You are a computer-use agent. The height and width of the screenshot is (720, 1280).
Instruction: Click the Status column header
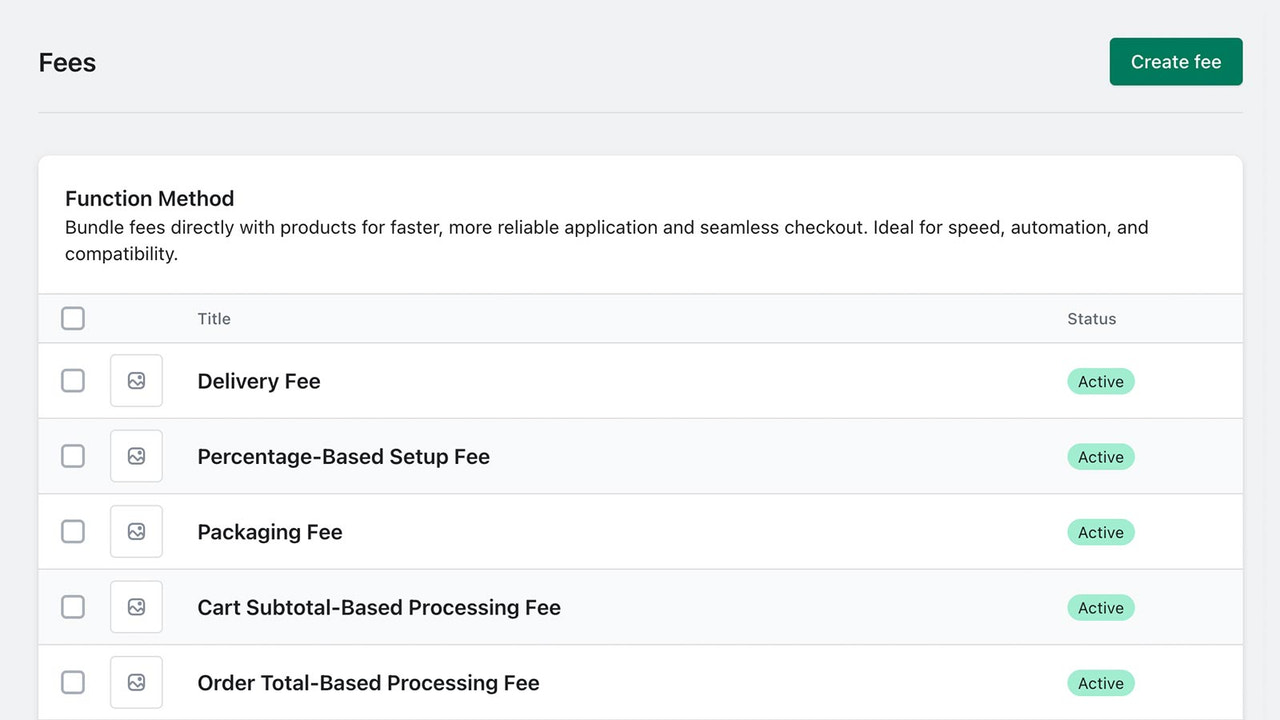1091,318
